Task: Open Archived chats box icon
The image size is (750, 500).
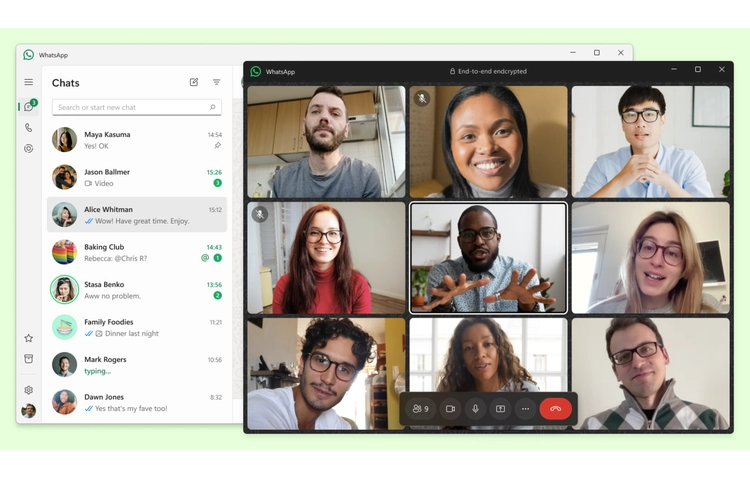Action: click(x=29, y=359)
